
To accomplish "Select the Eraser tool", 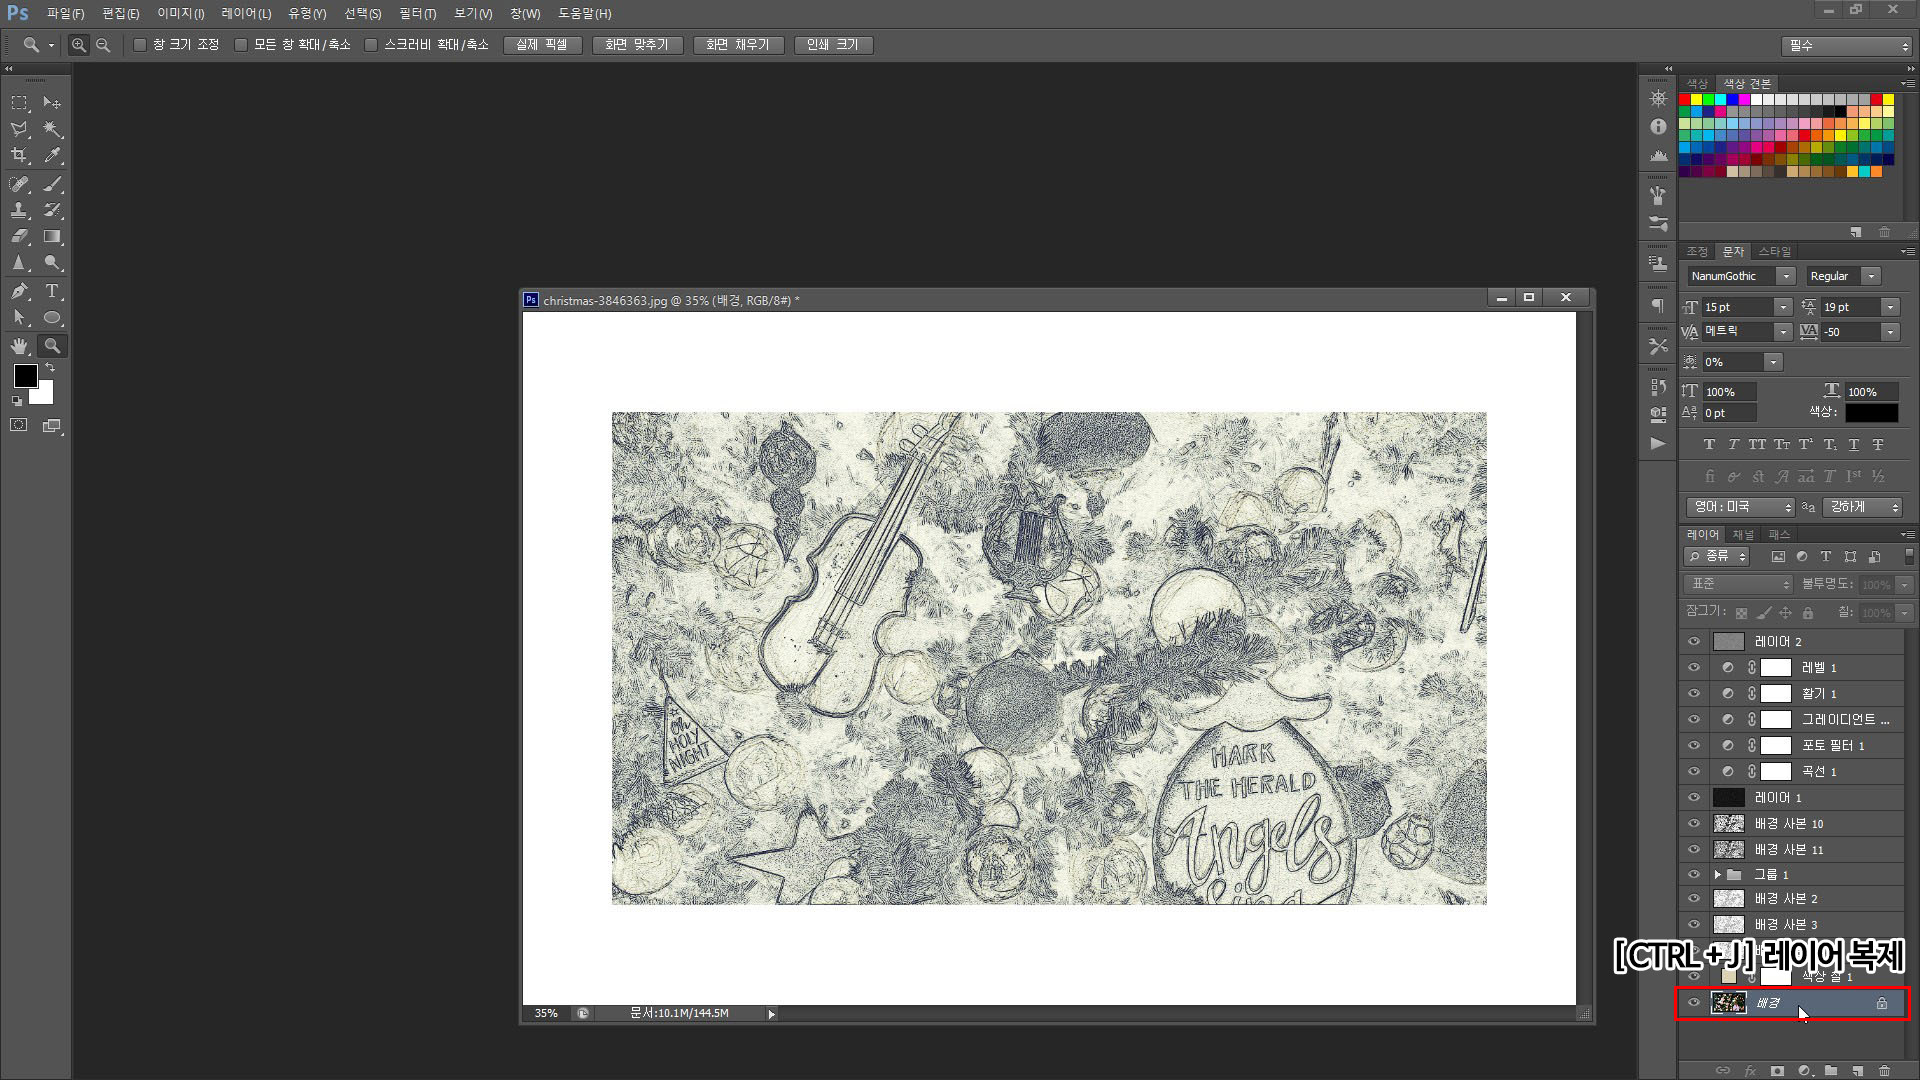I will 19,236.
